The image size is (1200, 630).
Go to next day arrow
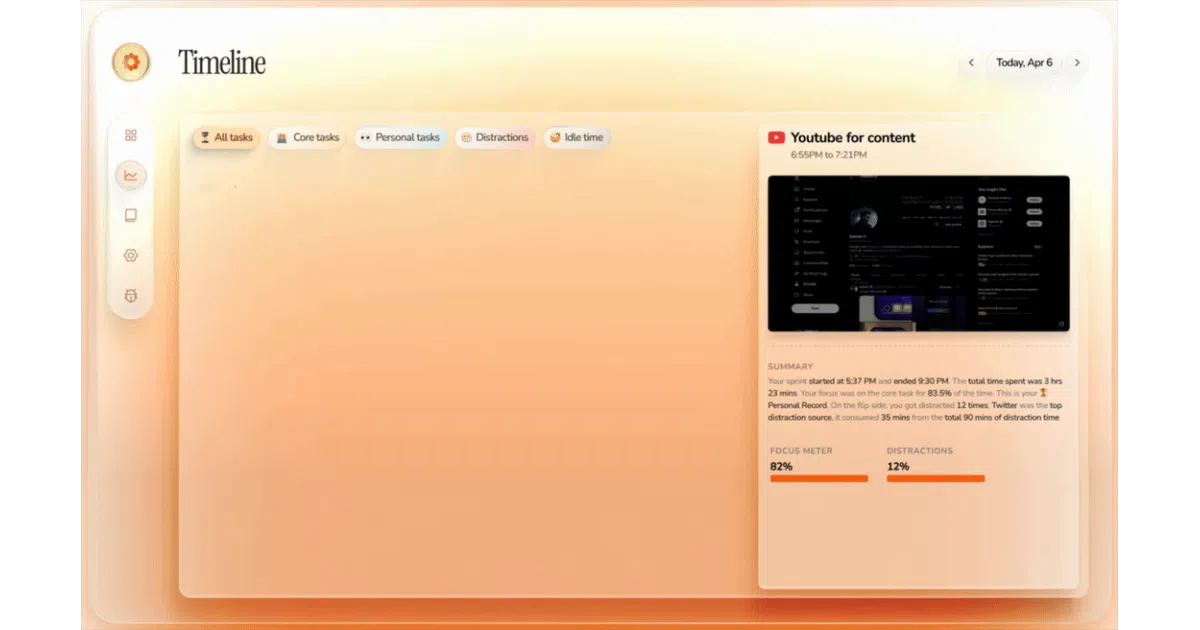coord(1077,62)
